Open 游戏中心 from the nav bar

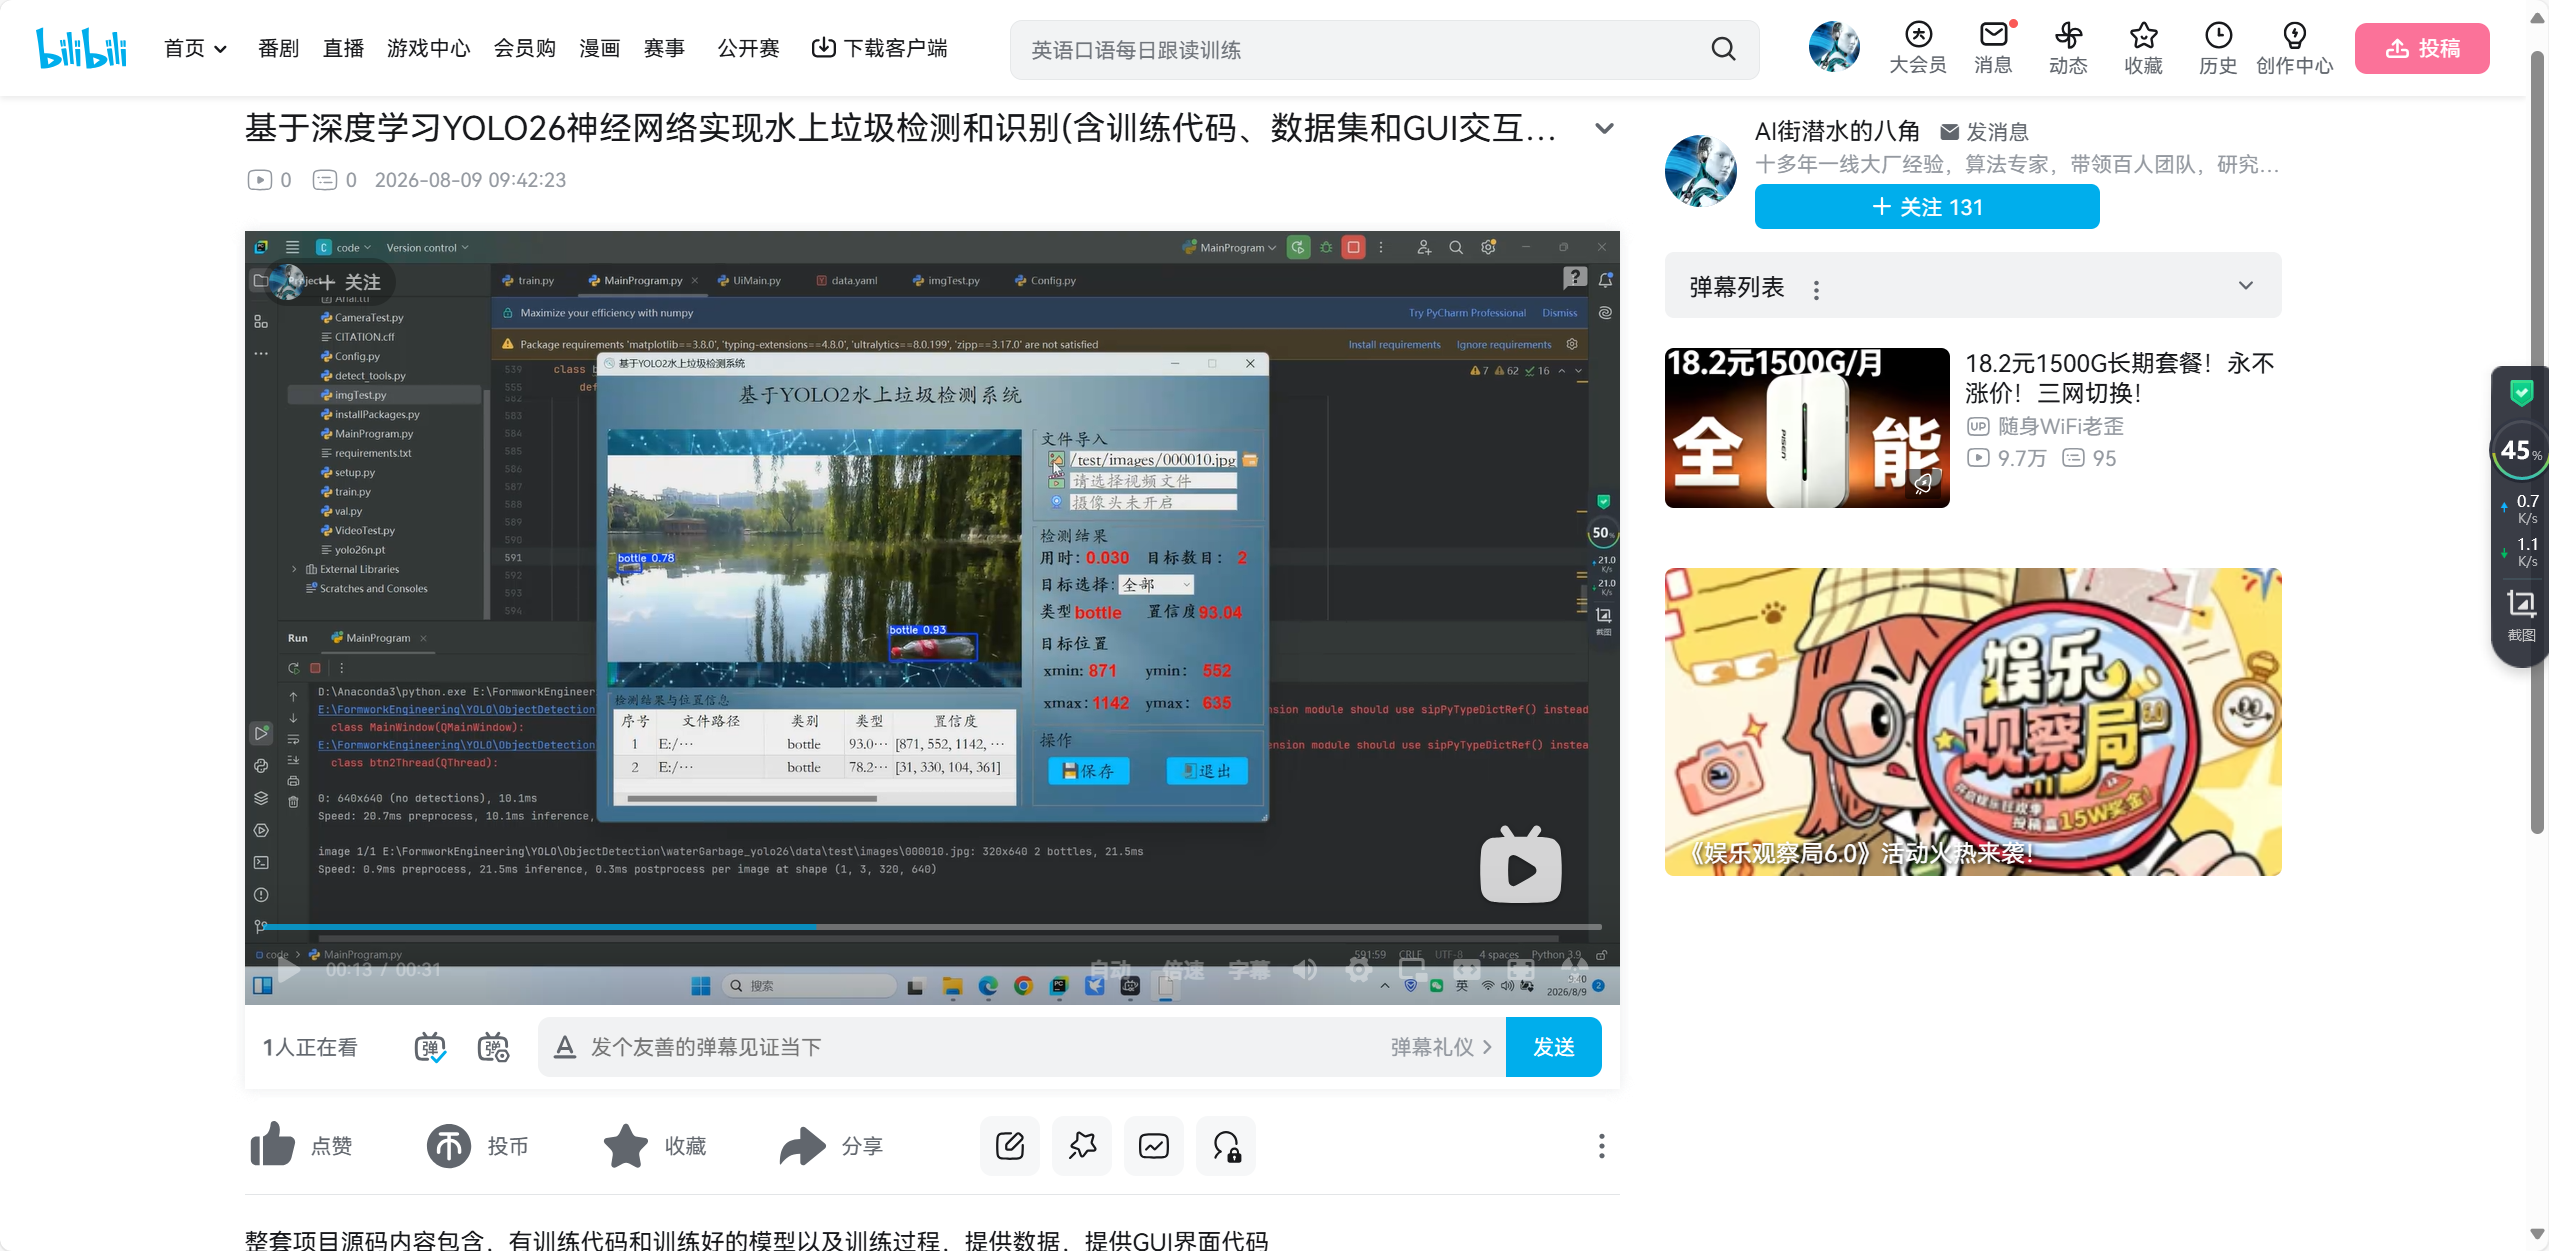coord(428,48)
